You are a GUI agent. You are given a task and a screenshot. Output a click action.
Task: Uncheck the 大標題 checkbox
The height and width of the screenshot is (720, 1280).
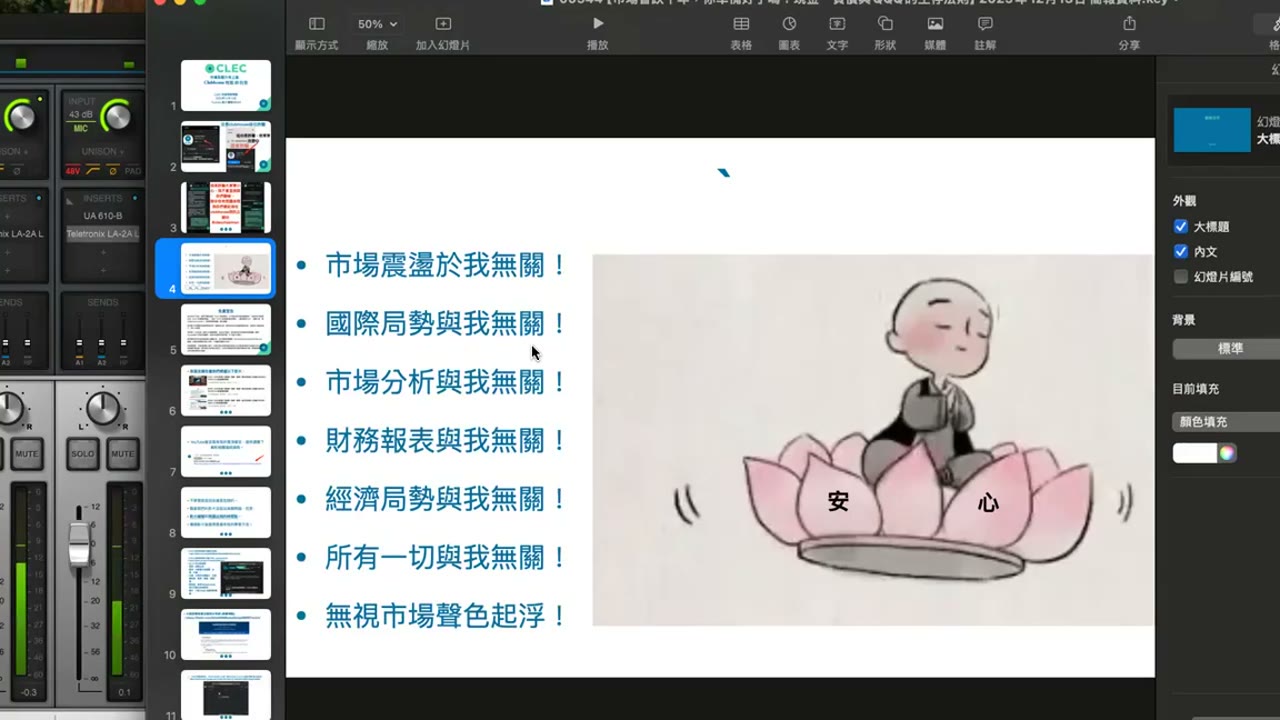pyautogui.click(x=1181, y=227)
